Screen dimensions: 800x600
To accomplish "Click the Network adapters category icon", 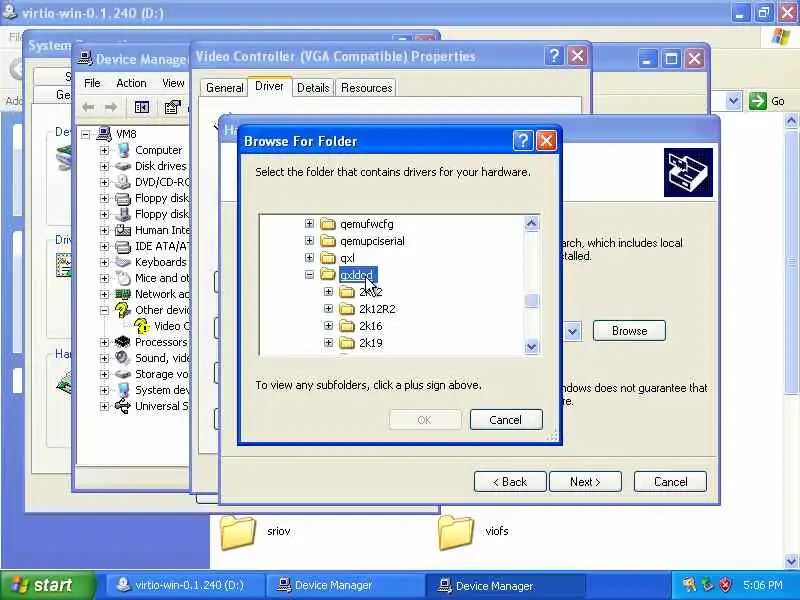I will (123, 294).
